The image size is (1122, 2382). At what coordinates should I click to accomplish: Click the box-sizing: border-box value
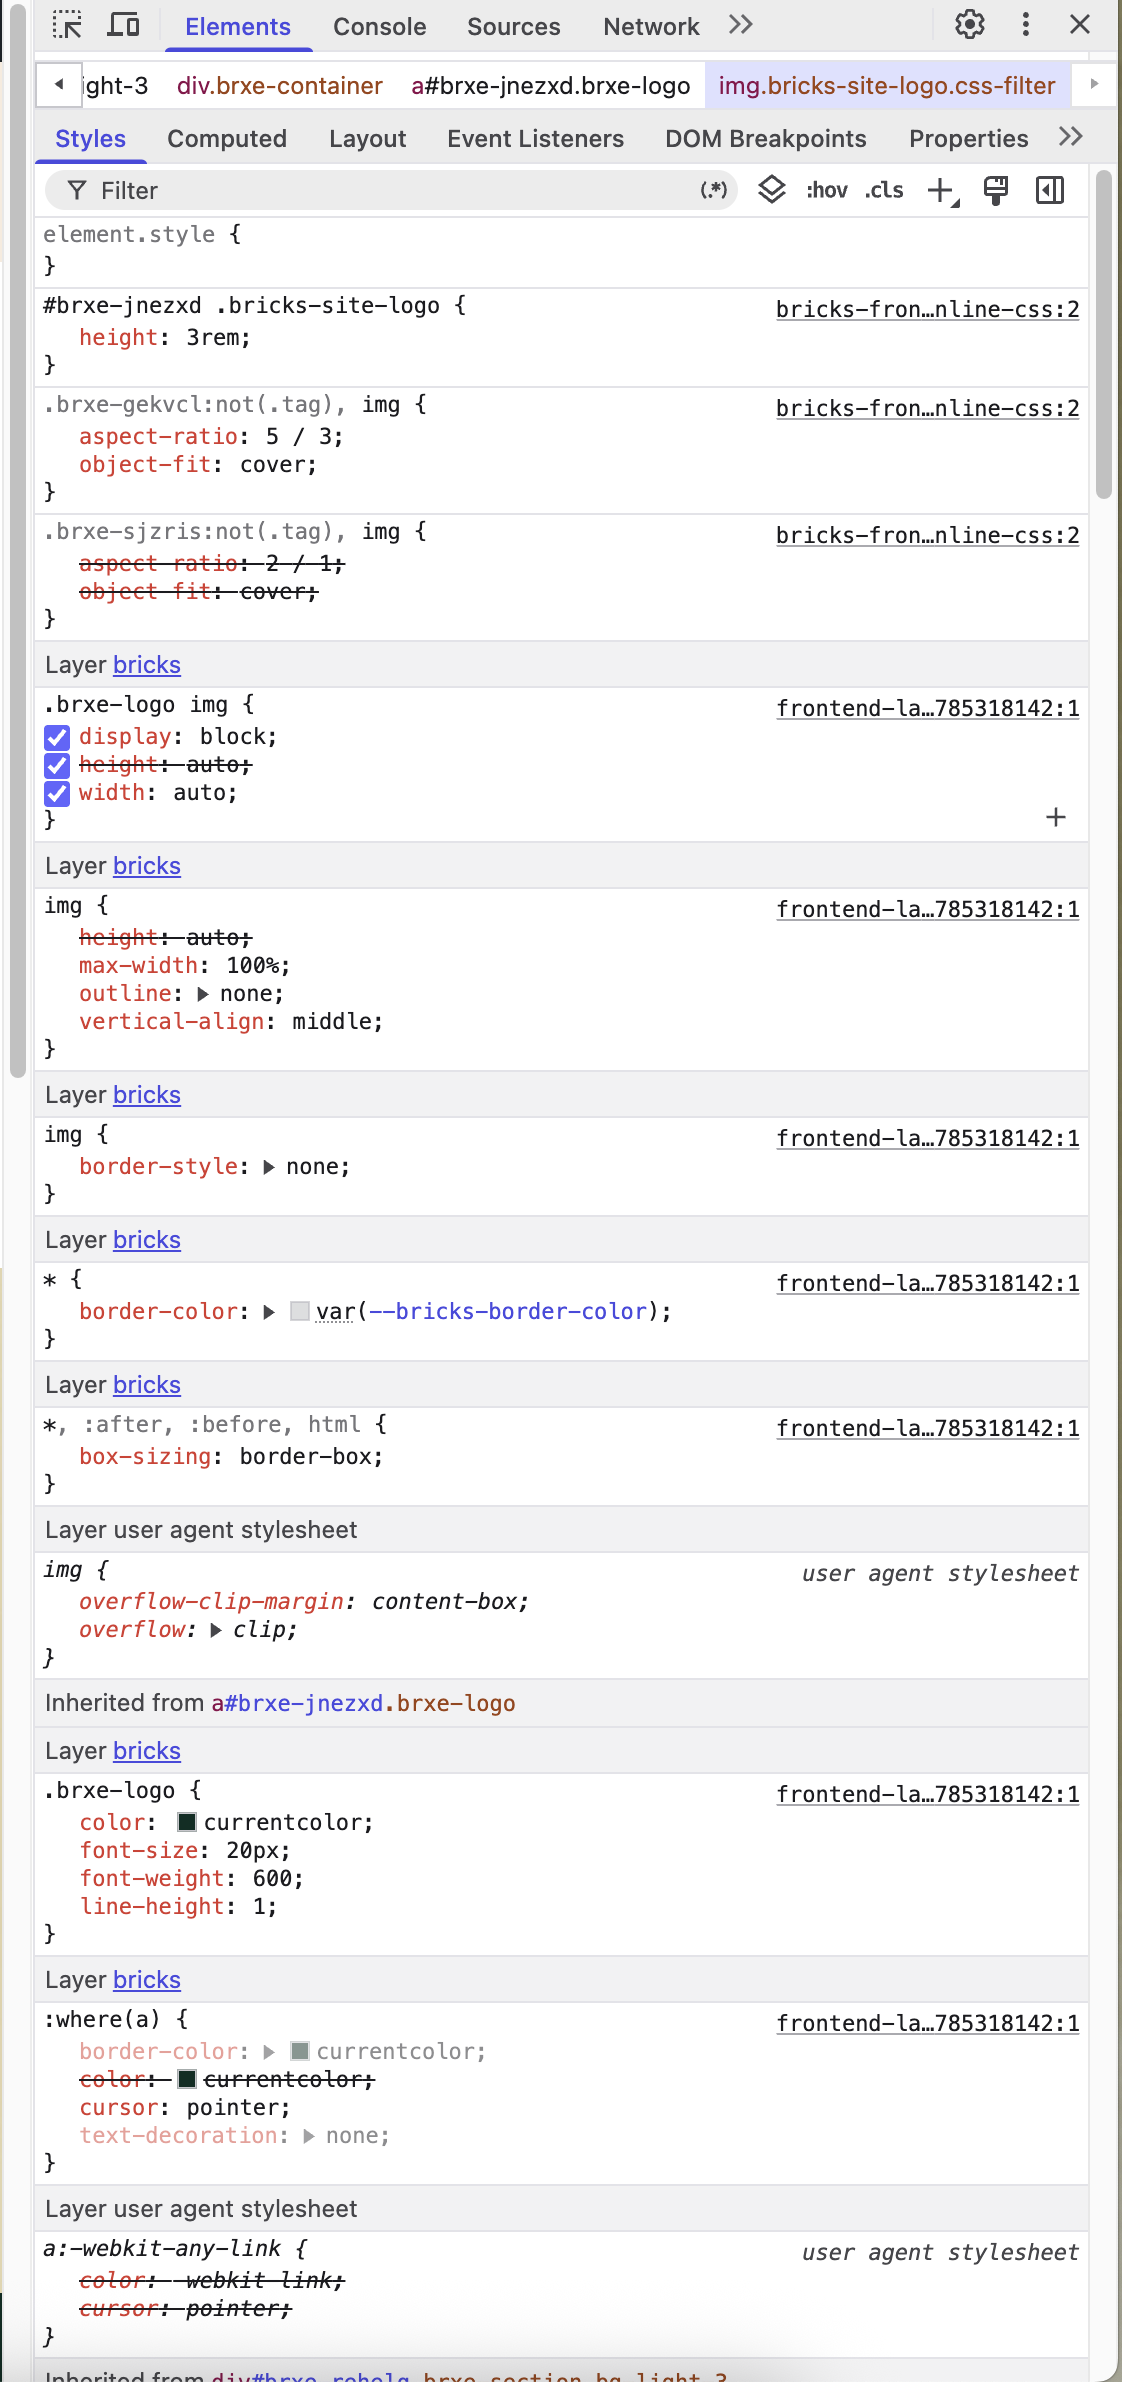pos(305,1457)
